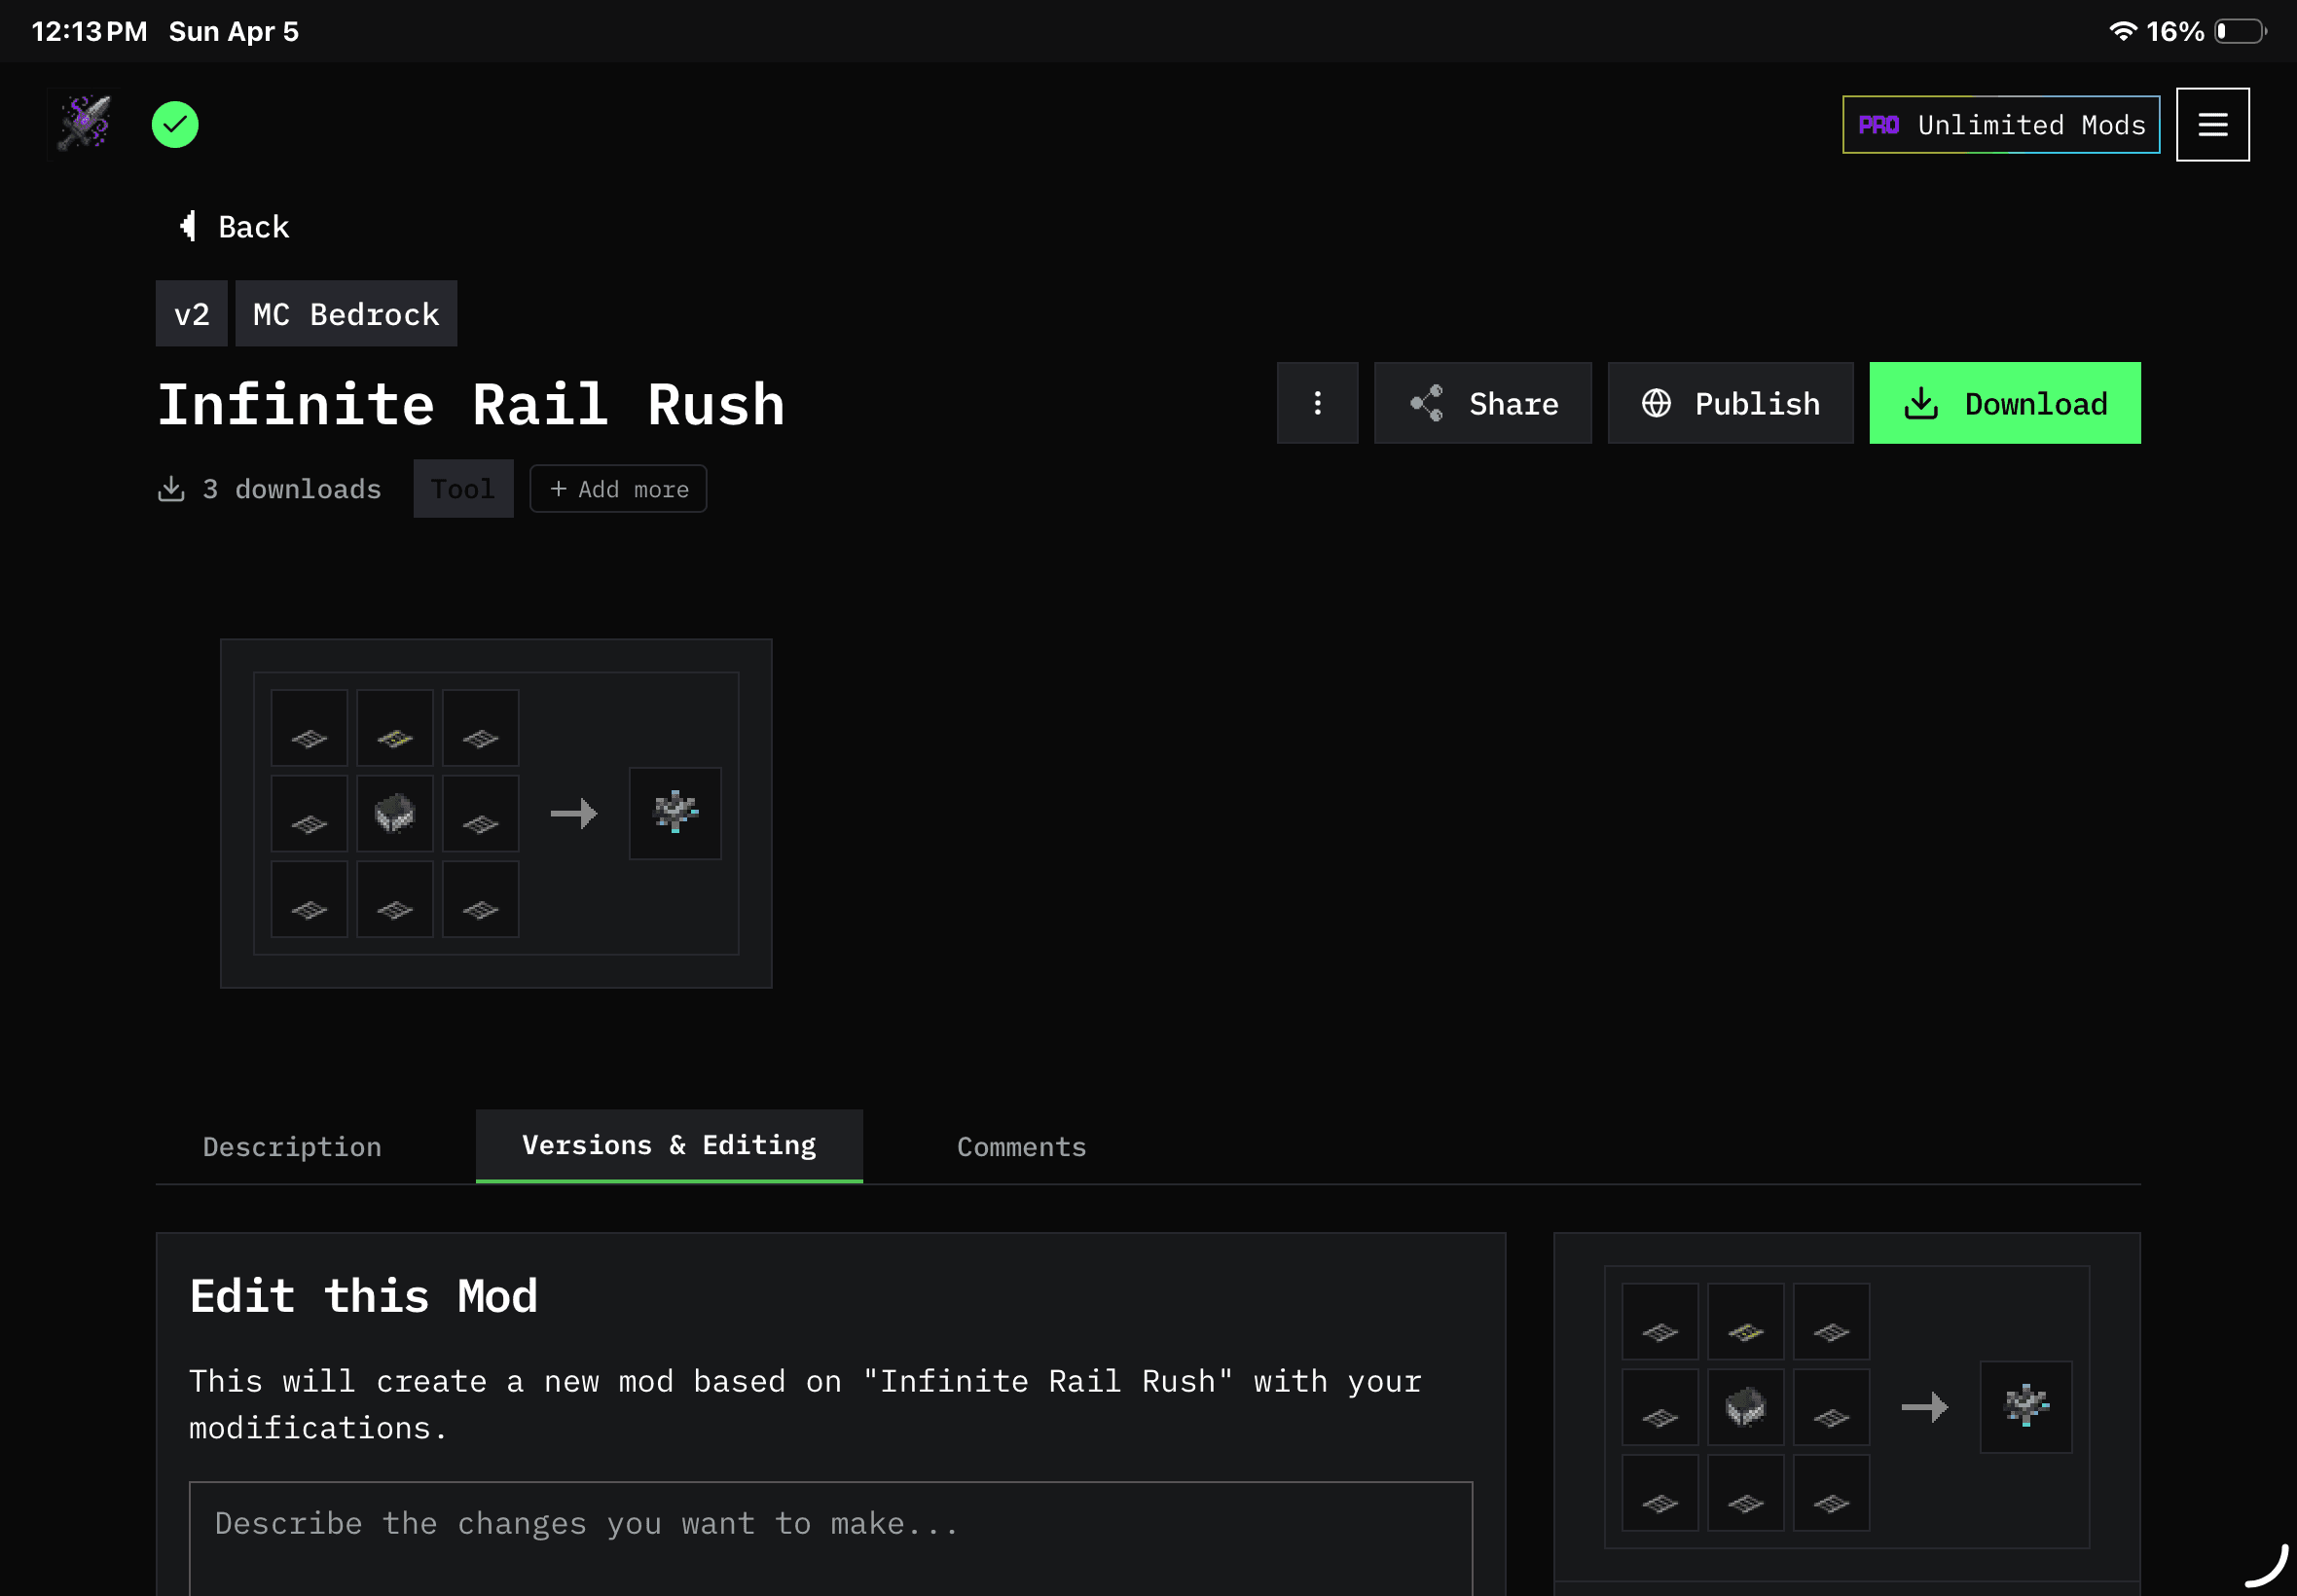
Task: Click the top-middle golden rail crafting slot
Action: 394,727
